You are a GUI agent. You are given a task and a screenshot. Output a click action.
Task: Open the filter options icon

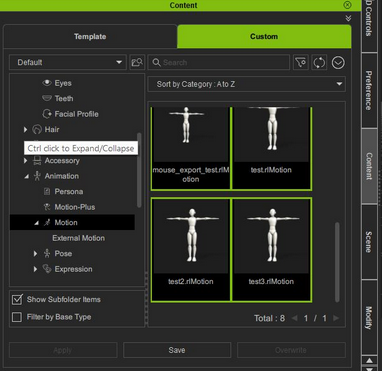(x=301, y=62)
